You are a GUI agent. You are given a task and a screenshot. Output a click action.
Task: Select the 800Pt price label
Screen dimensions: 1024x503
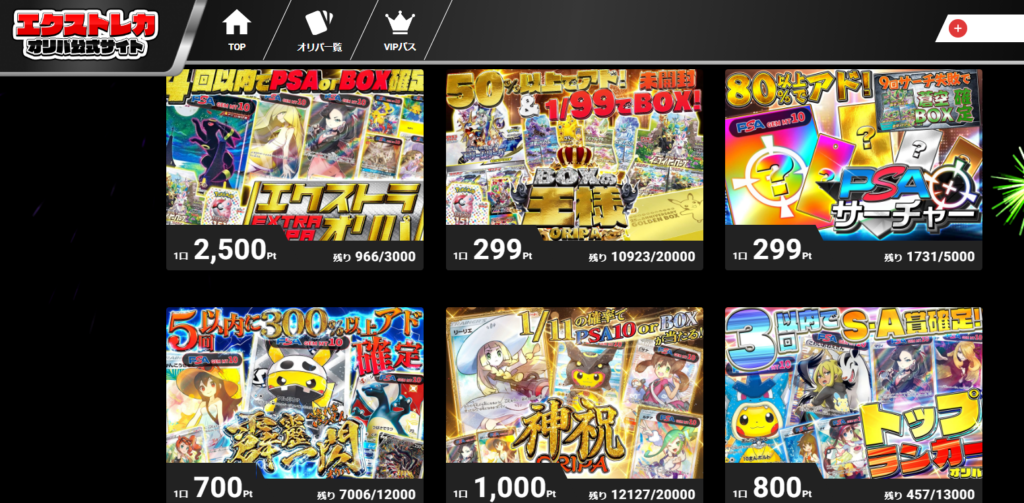773,489
